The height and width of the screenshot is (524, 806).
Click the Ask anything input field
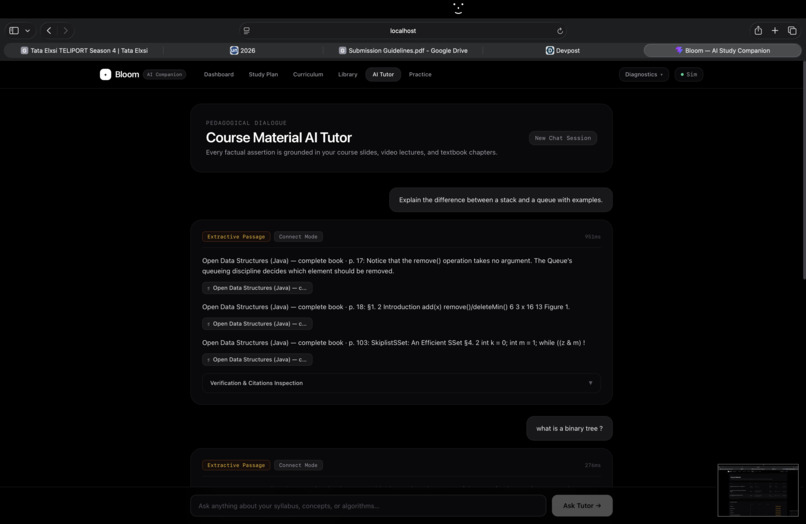click(368, 506)
